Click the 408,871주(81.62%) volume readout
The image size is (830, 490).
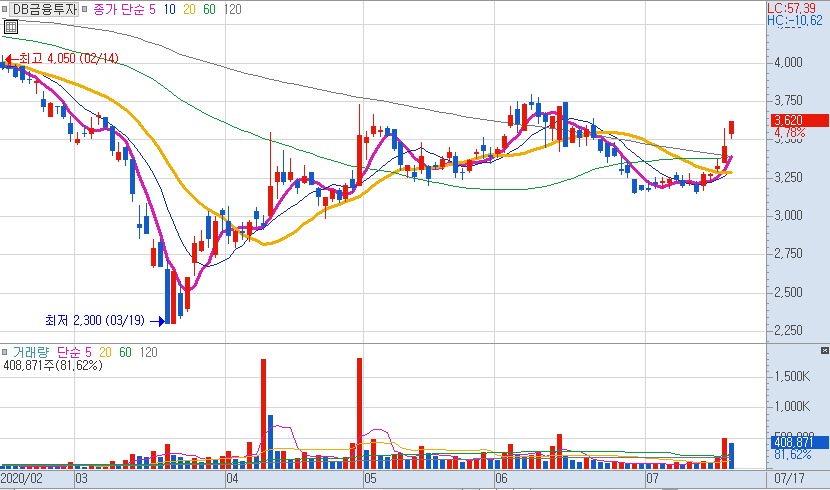[x=53, y=365]
